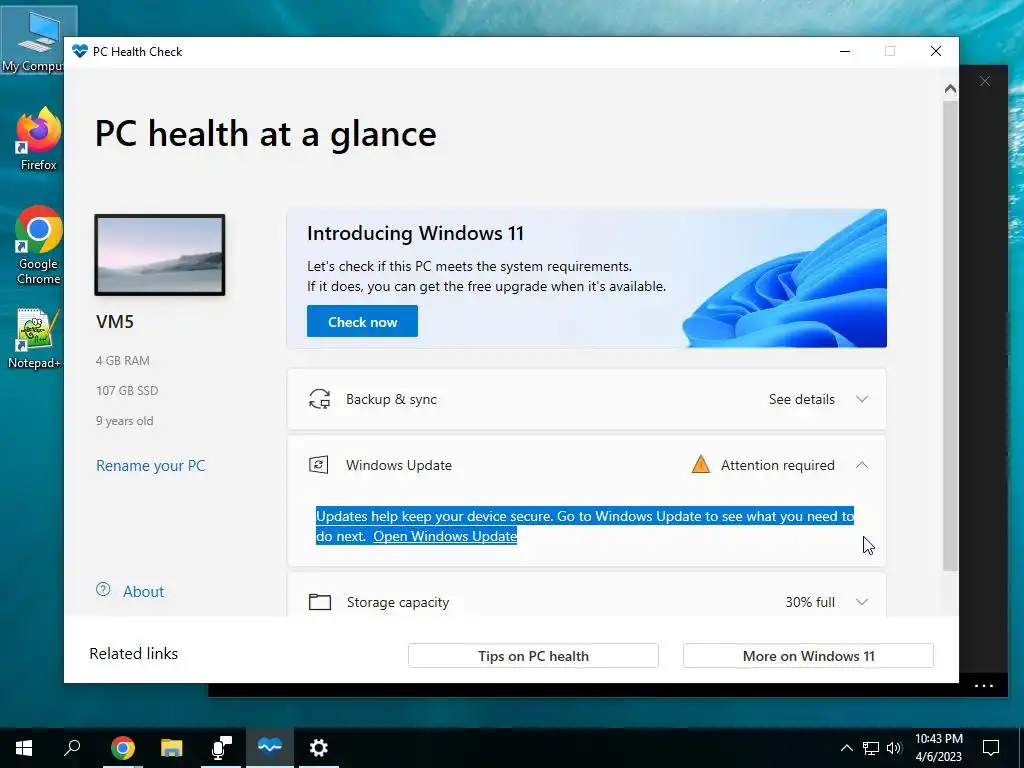Open Firefox desktop shortcut

click(x=38, y=139)
